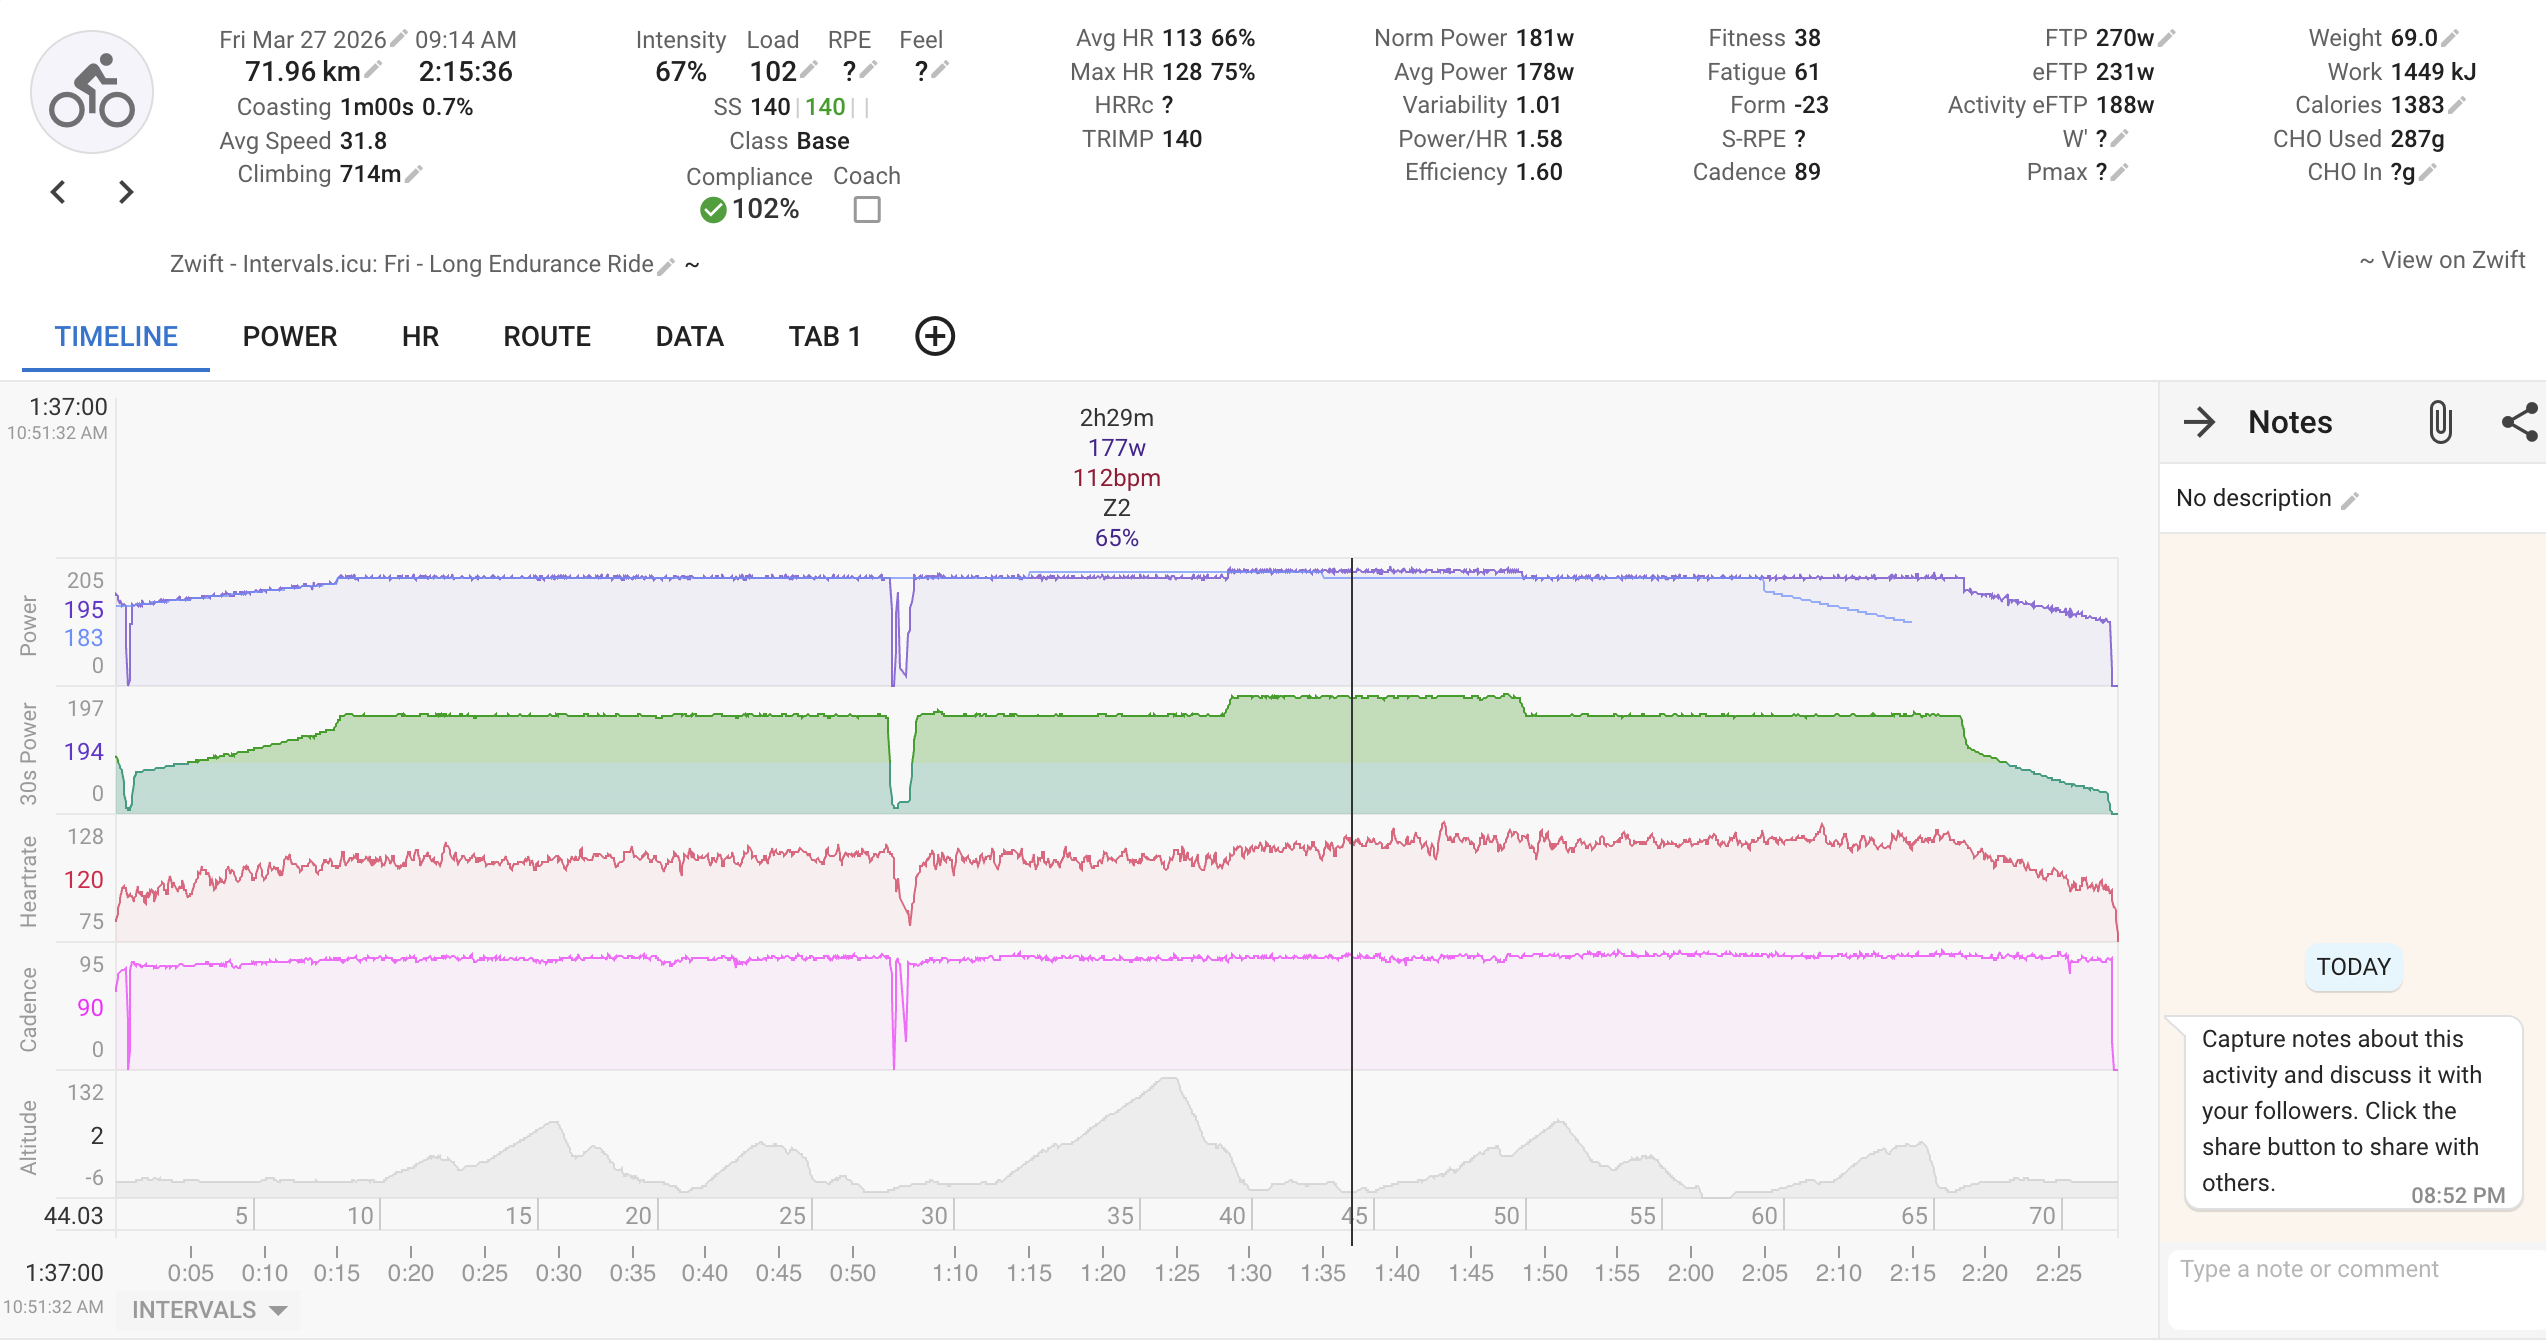This screenshot has height=1342, width=2546.
Task: Edit the Calories value pencil
Action: pyautogui.click(x=2458, y=106)
